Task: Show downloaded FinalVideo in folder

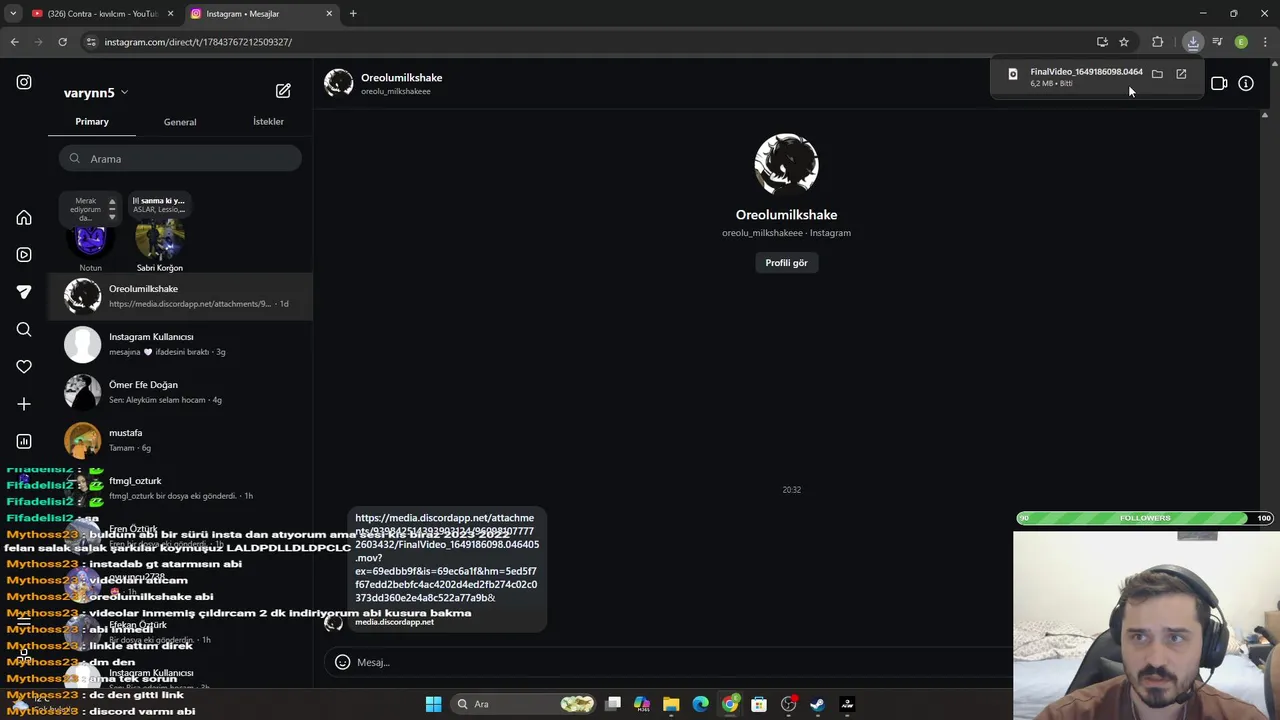Action: click(1157, 74)
